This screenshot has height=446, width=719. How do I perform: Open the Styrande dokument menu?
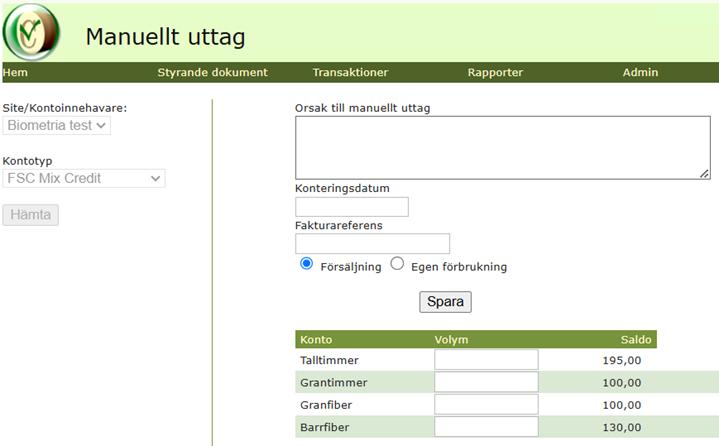[x=212, y=72]
